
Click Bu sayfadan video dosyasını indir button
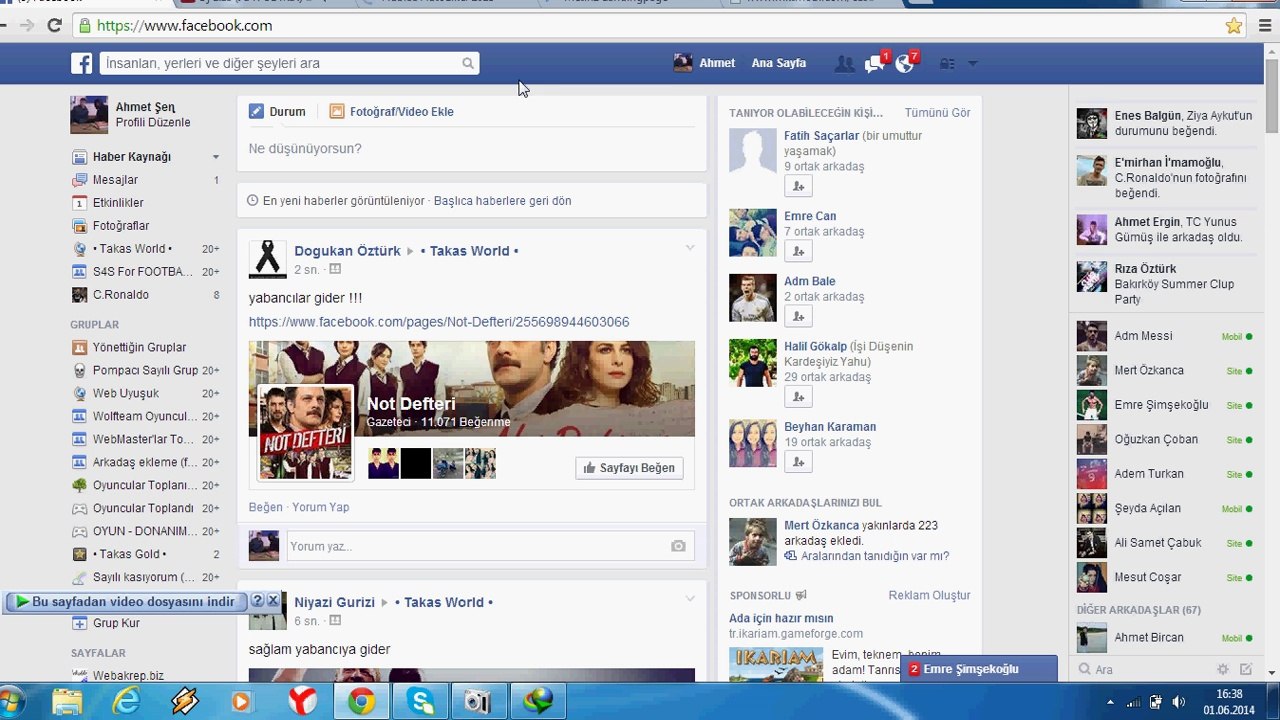coord(125,601)
